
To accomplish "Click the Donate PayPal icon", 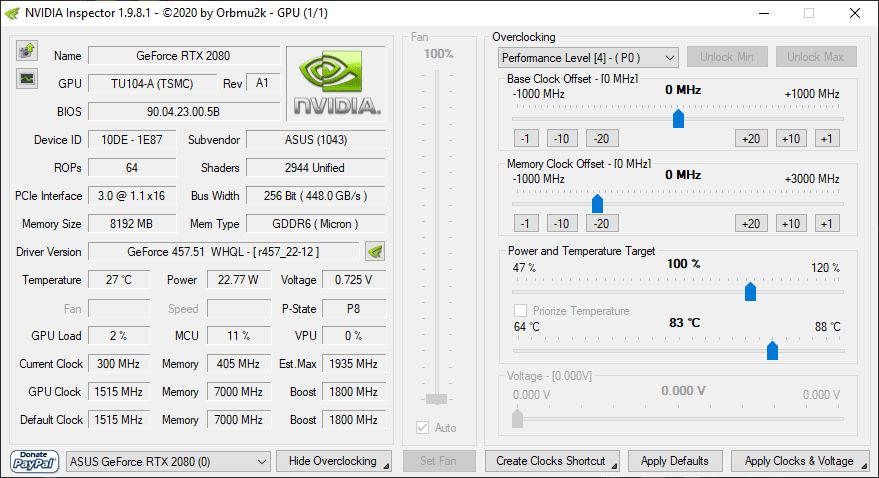I will tap(34, 462).
